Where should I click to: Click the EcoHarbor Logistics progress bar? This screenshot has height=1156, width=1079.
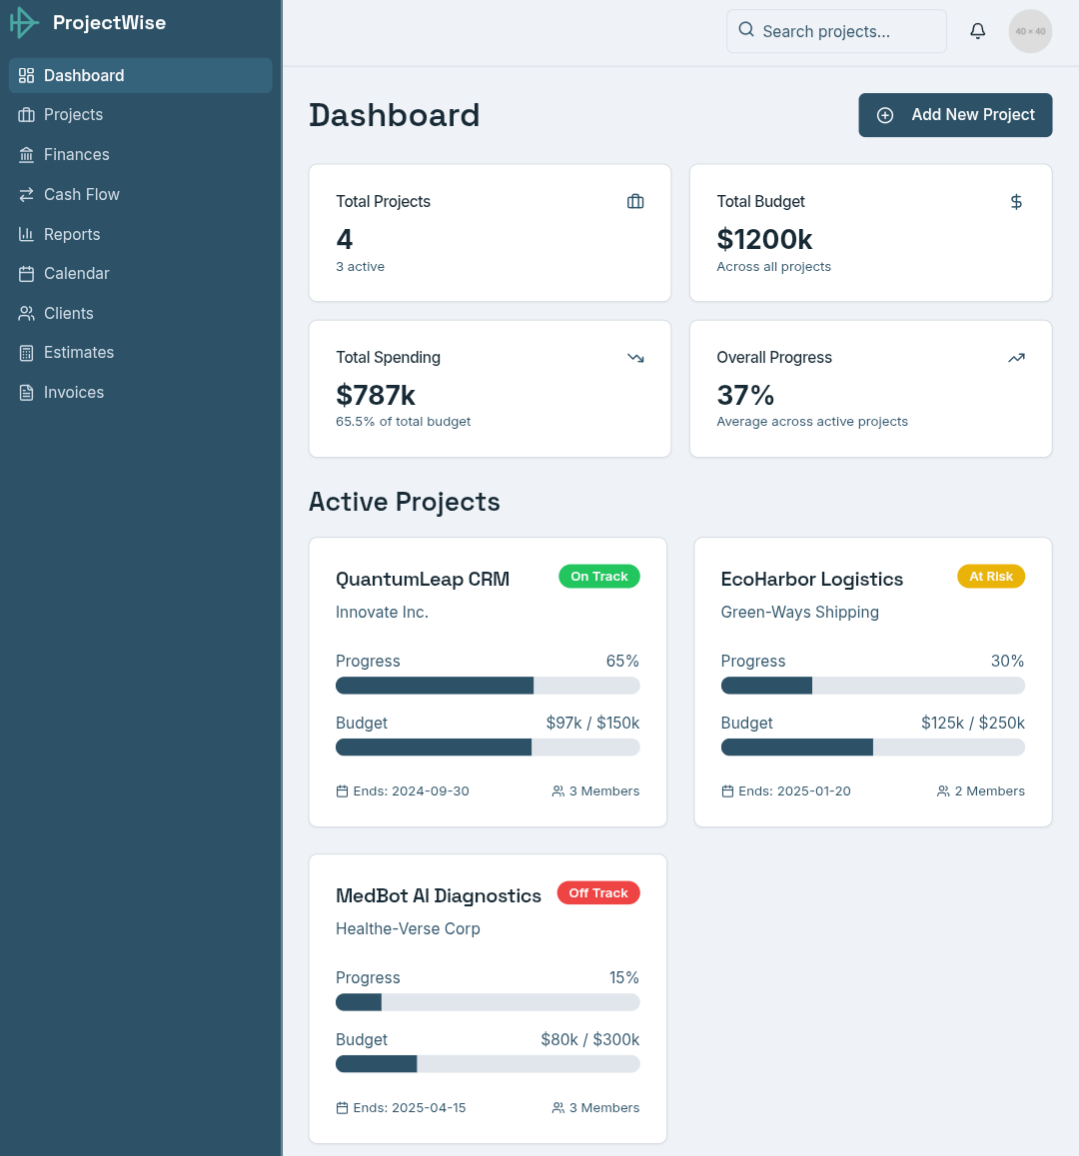[872, 686]
